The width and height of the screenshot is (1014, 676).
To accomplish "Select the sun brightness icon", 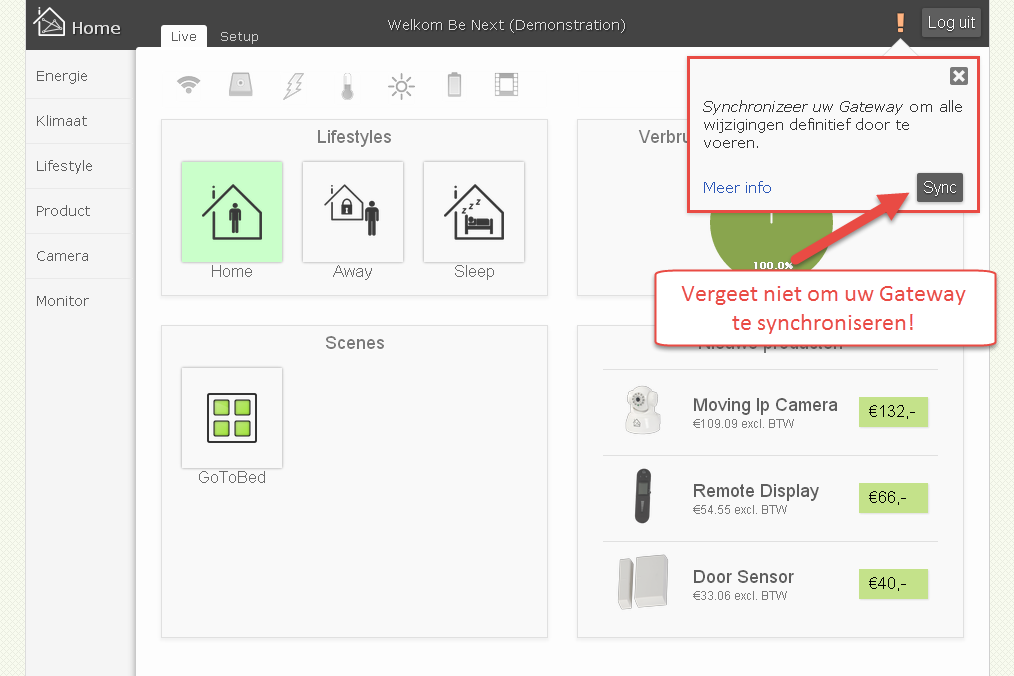I will 401,86.
